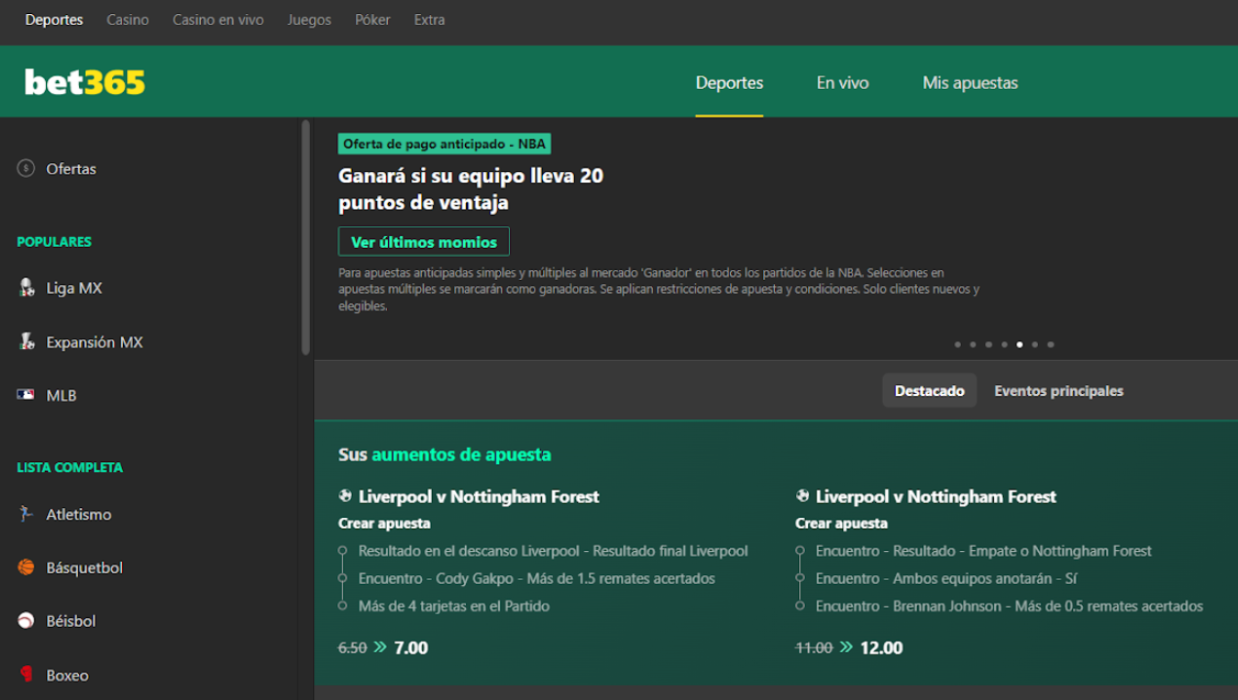Click 'Empate o Nottingham Forest' selection line
The height and width of the screenshot is (700, 1238).
click(x=984, y=551)
